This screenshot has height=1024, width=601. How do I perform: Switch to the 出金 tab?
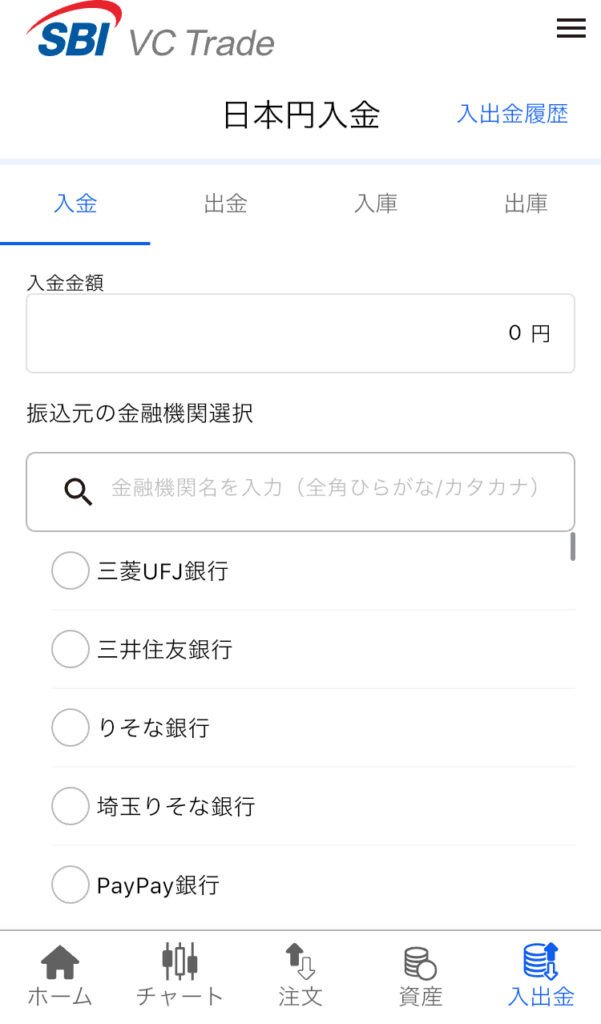[x=225, y=204]
